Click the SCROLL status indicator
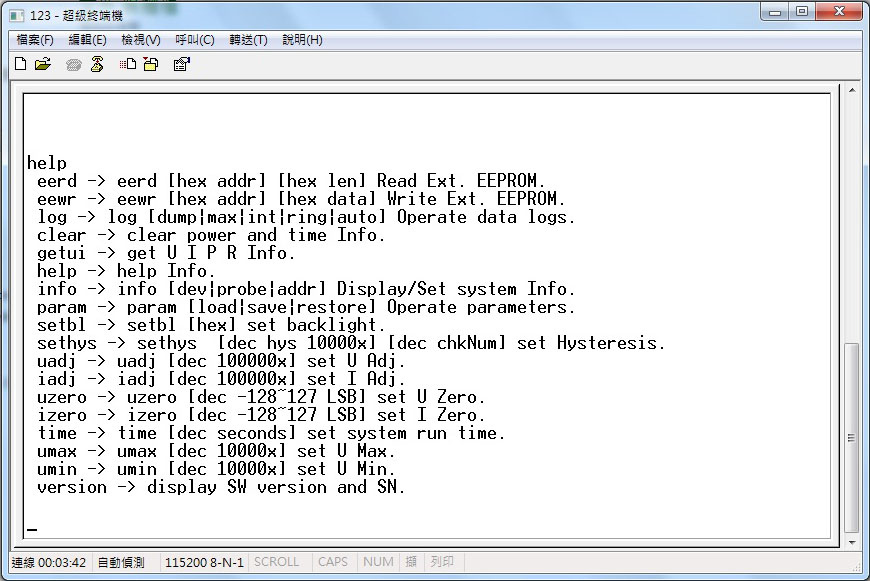The width and height of the screenshot is (870, 581). [x=276, y=562]
